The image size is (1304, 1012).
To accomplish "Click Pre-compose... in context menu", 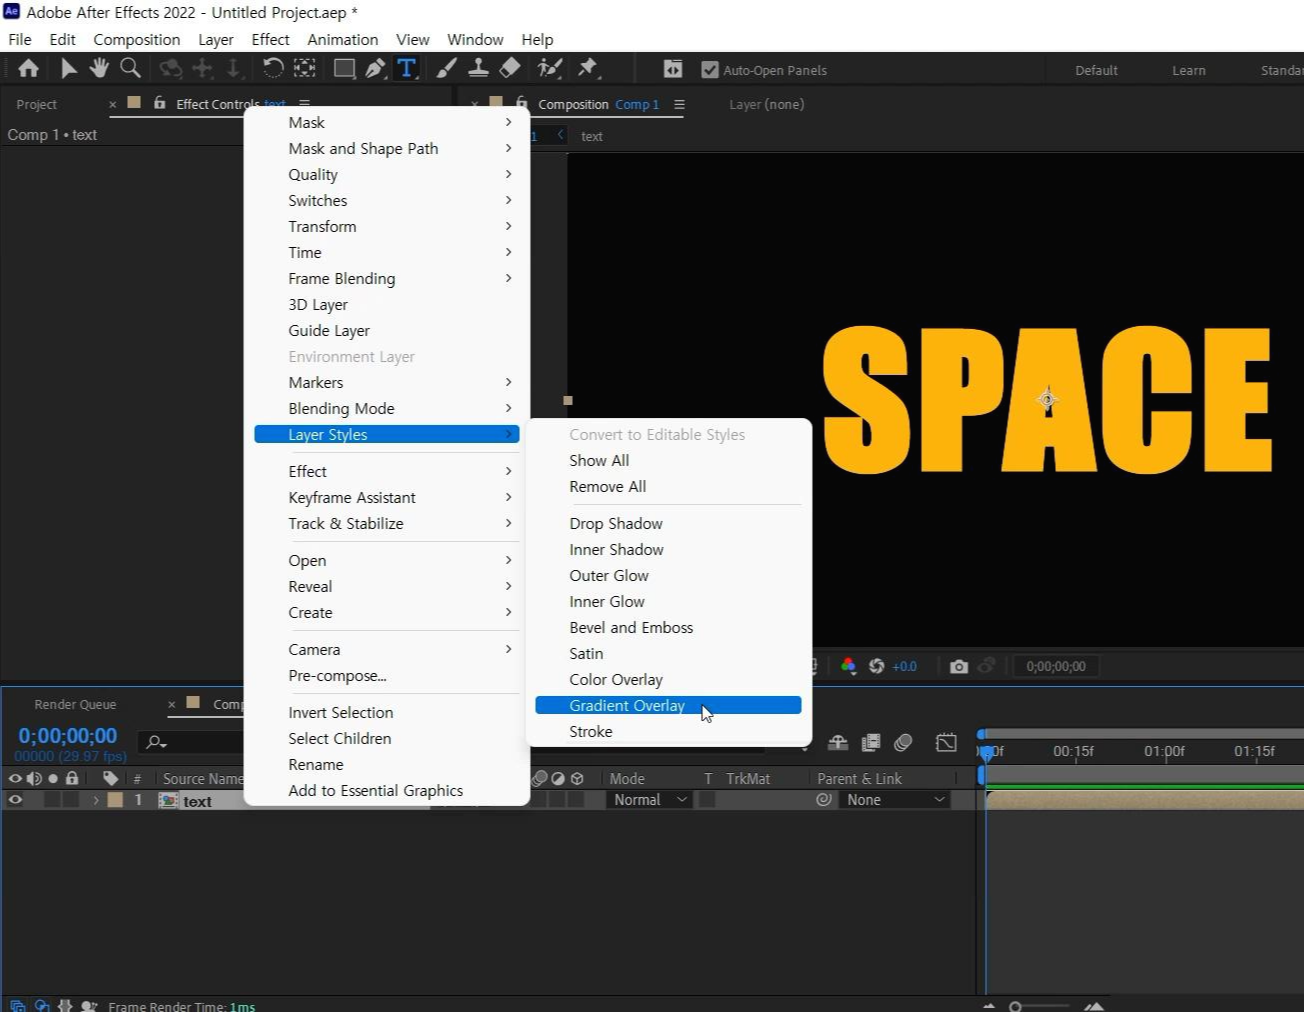I will [387, 675].
